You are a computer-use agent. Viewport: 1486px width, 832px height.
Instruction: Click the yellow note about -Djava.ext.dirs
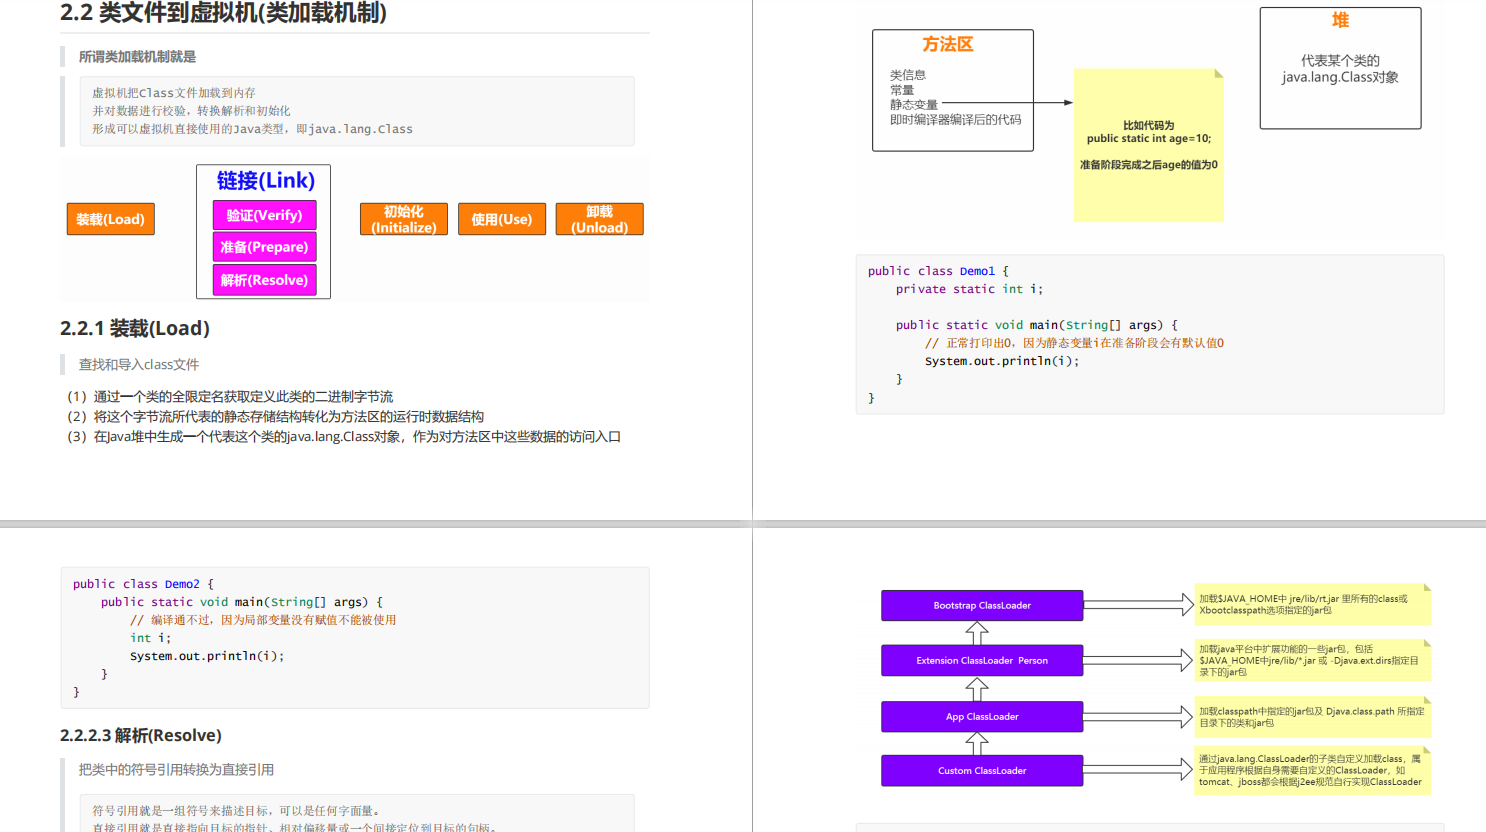pos(1313,660)
